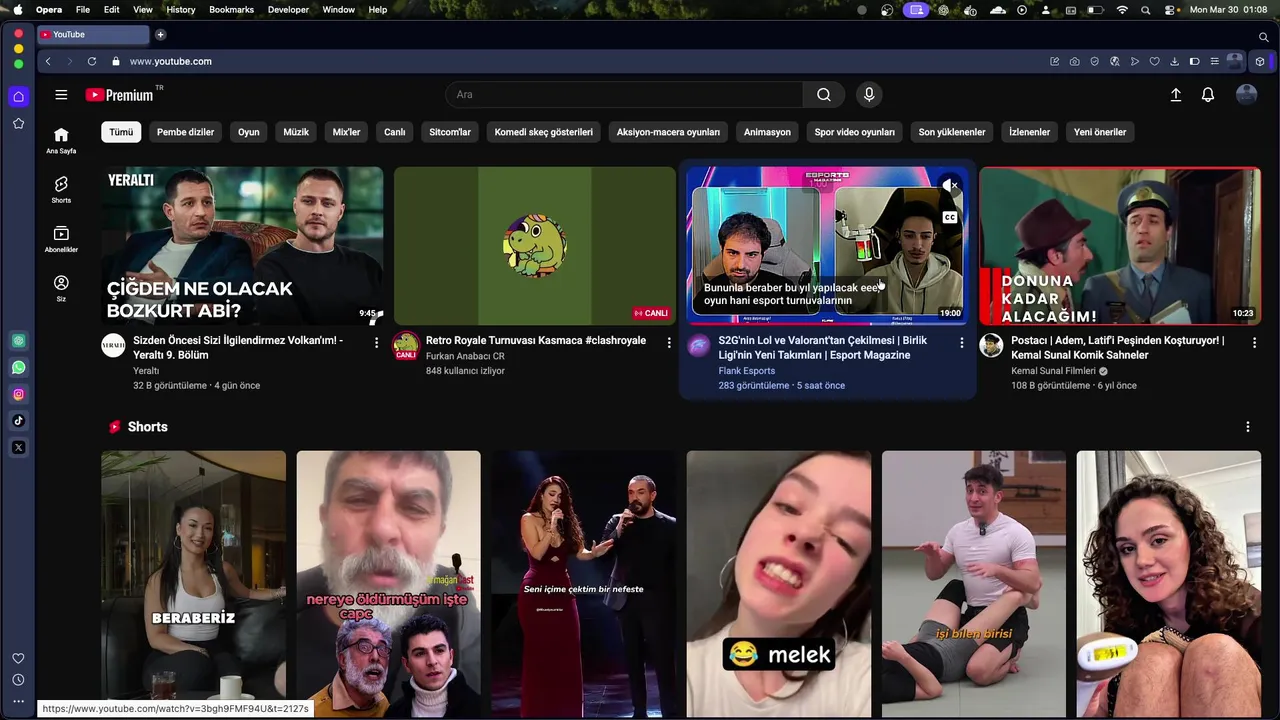1280x720 pixels.
Task: Open the Developer menu in the menu bar
Action: [x=288, y=10]
